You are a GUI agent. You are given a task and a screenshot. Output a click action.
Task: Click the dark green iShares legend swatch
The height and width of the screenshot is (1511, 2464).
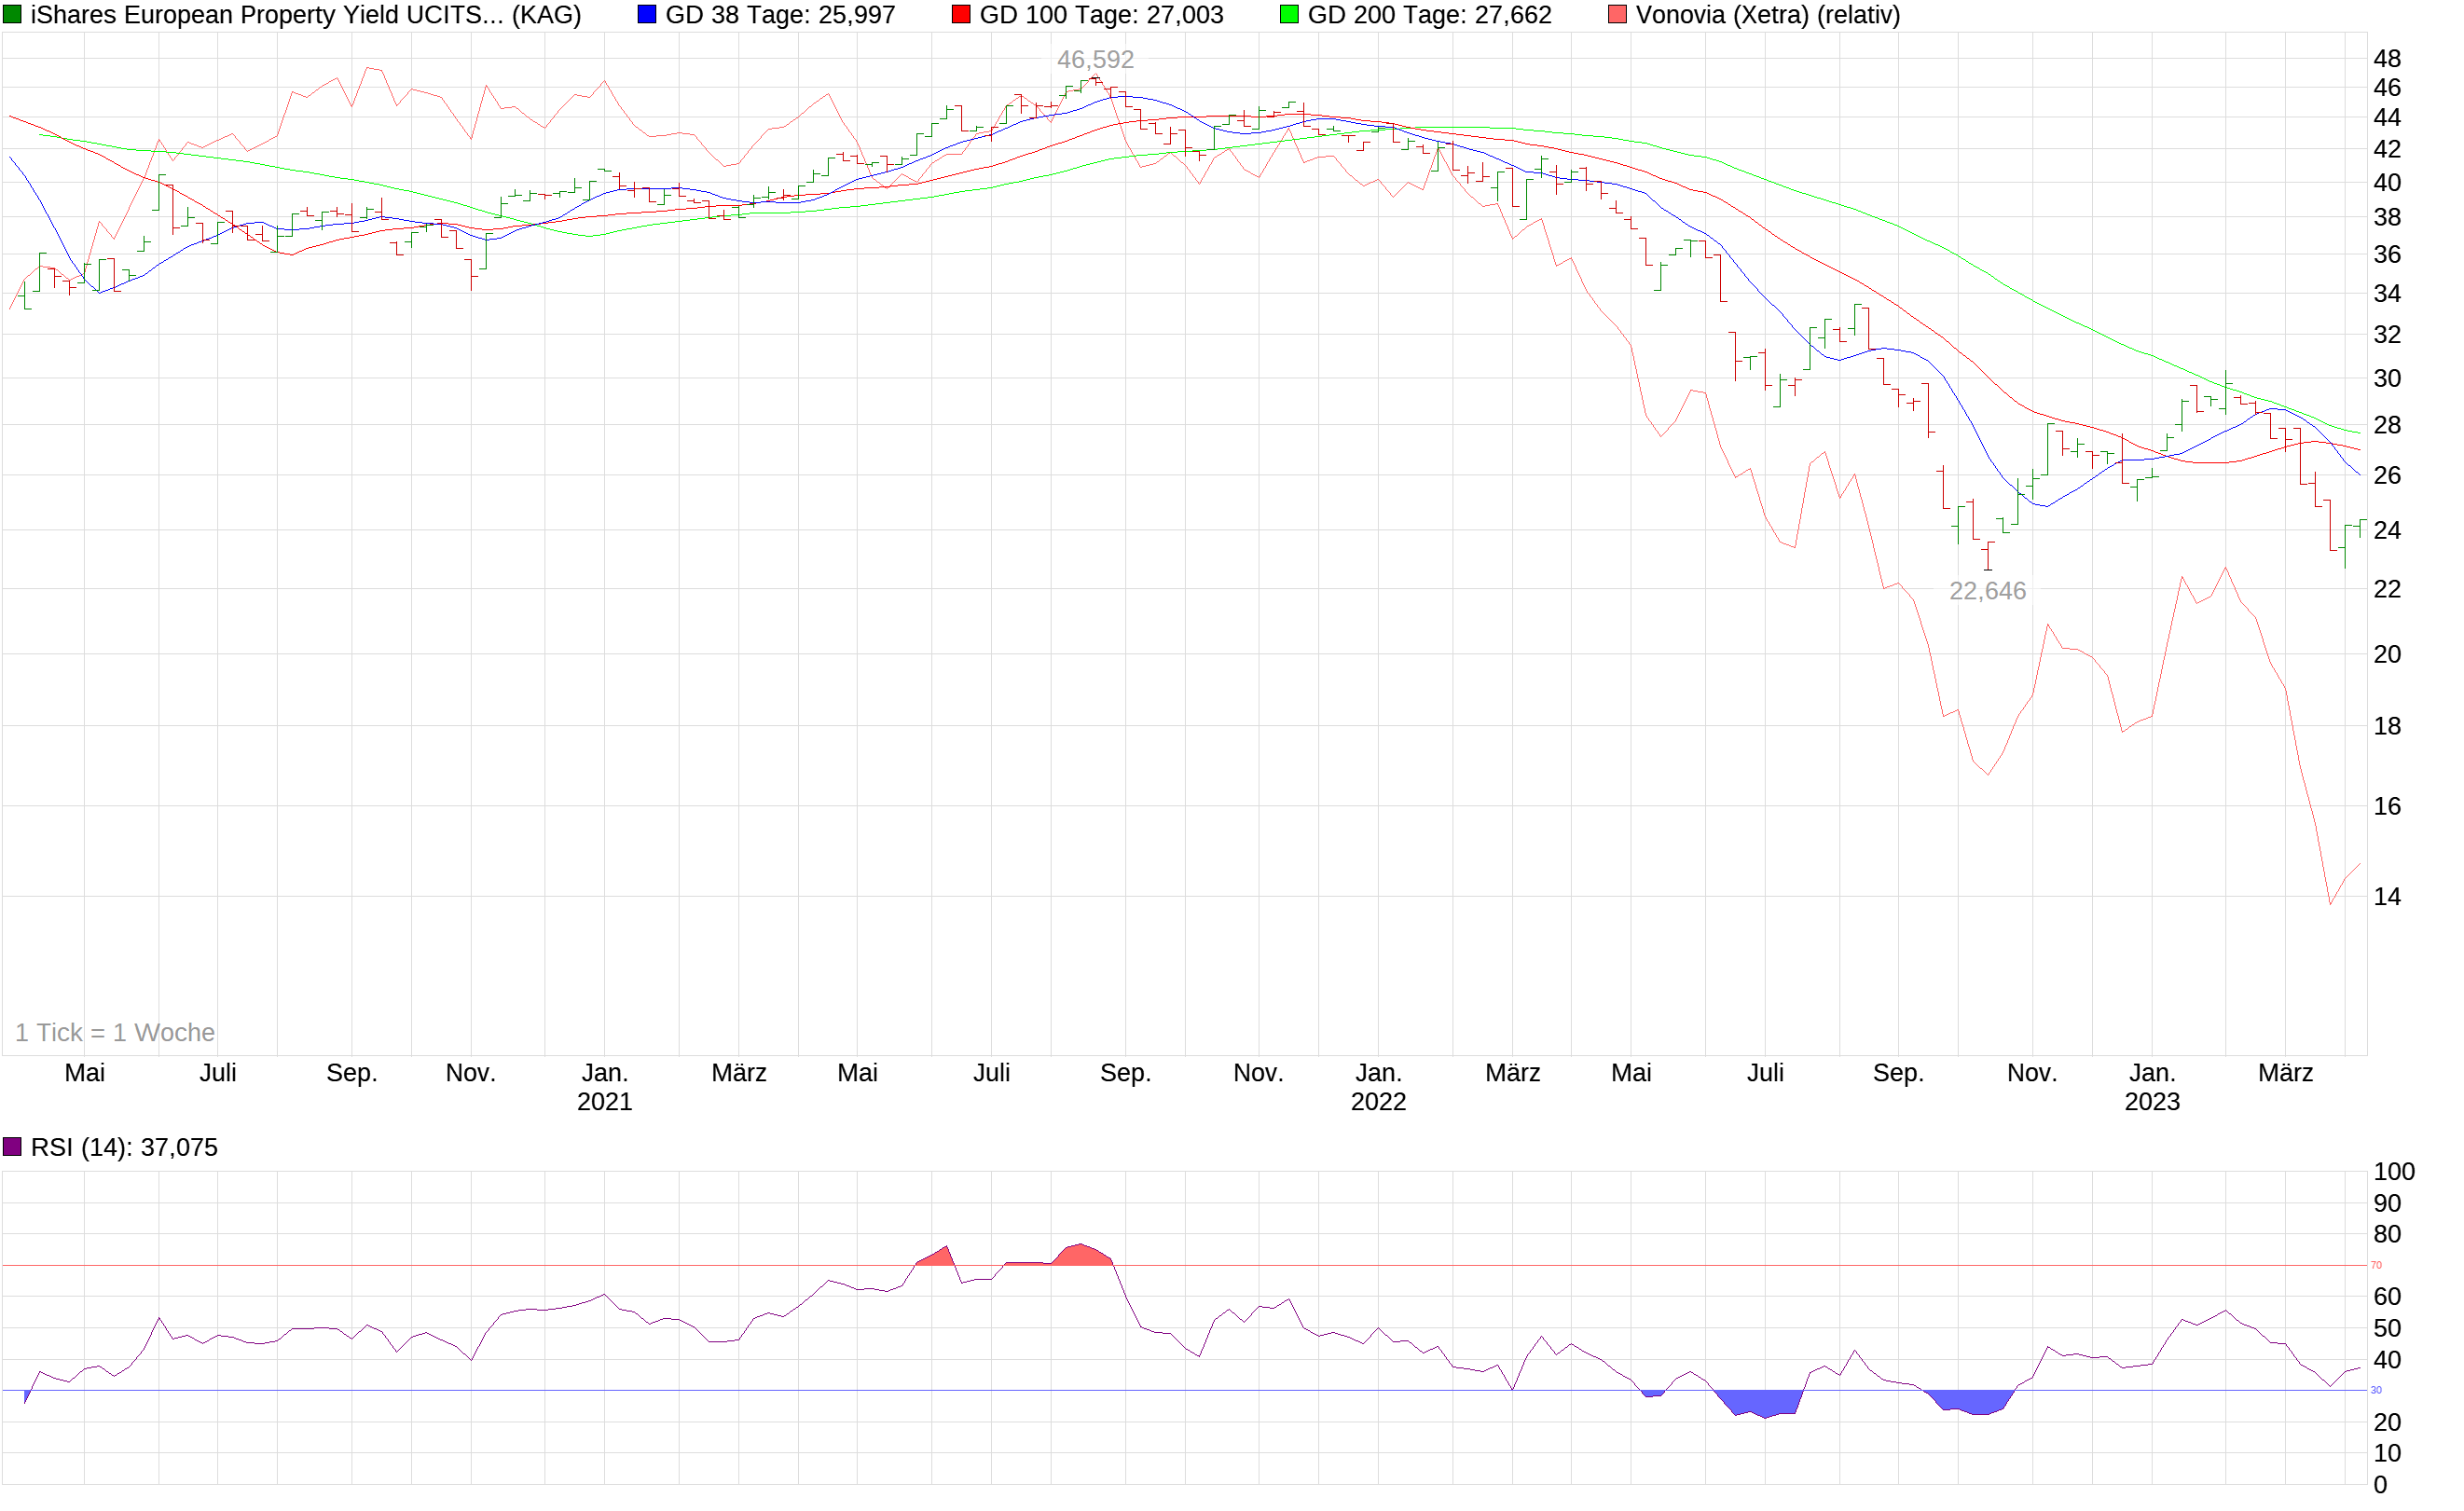[12, 15]
